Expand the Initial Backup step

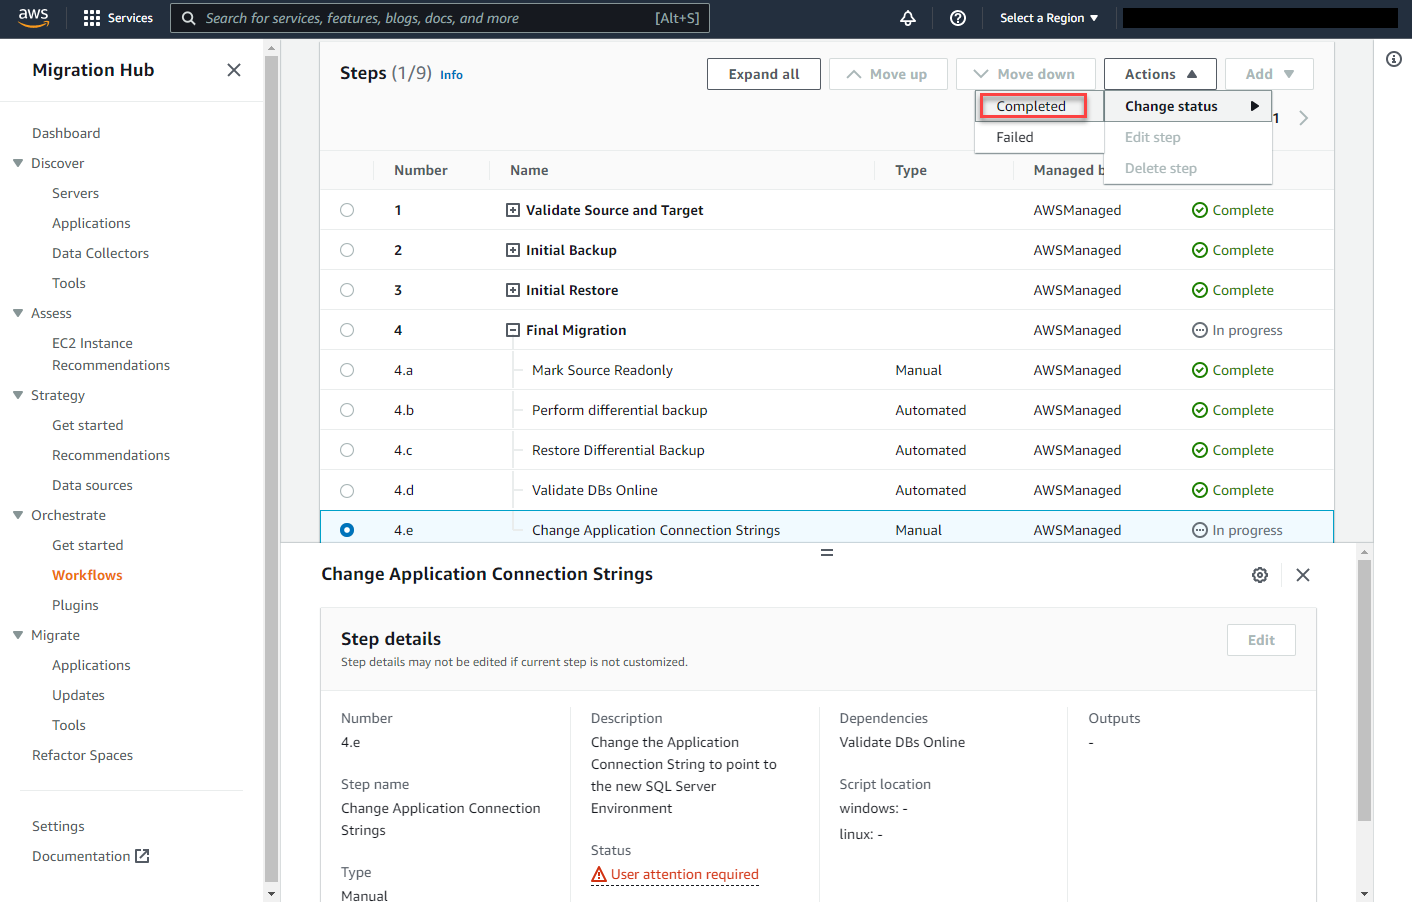pos(513,250)
